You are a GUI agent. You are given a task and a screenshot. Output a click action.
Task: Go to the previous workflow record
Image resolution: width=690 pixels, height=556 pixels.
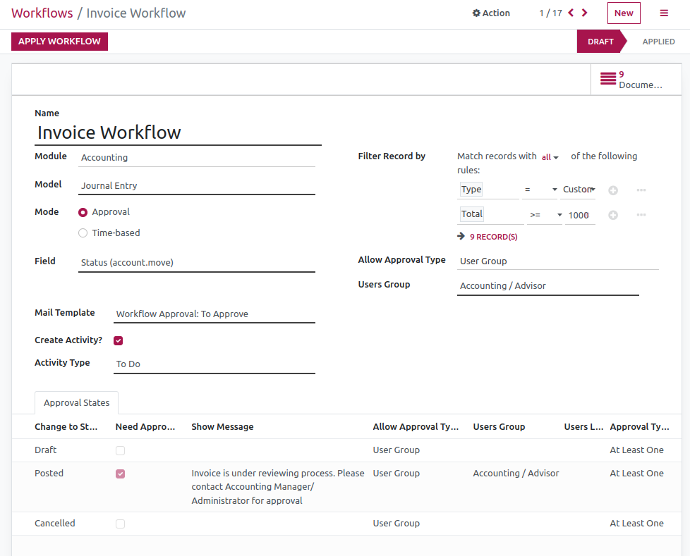pyautogui.click(x=571, y=13)
